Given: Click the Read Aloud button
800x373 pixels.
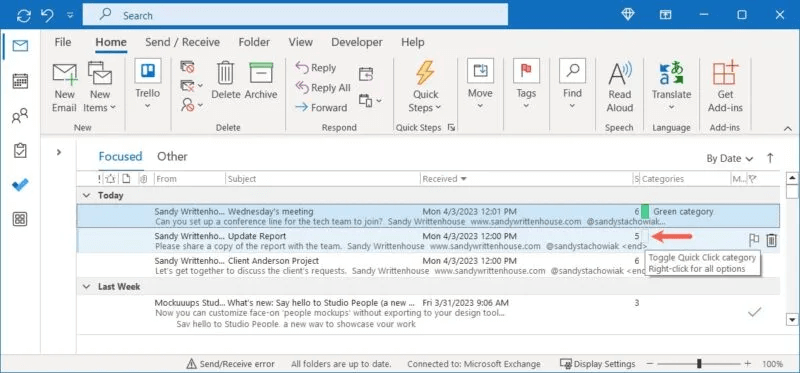Looking at the screenshot, I should point(620,87).
